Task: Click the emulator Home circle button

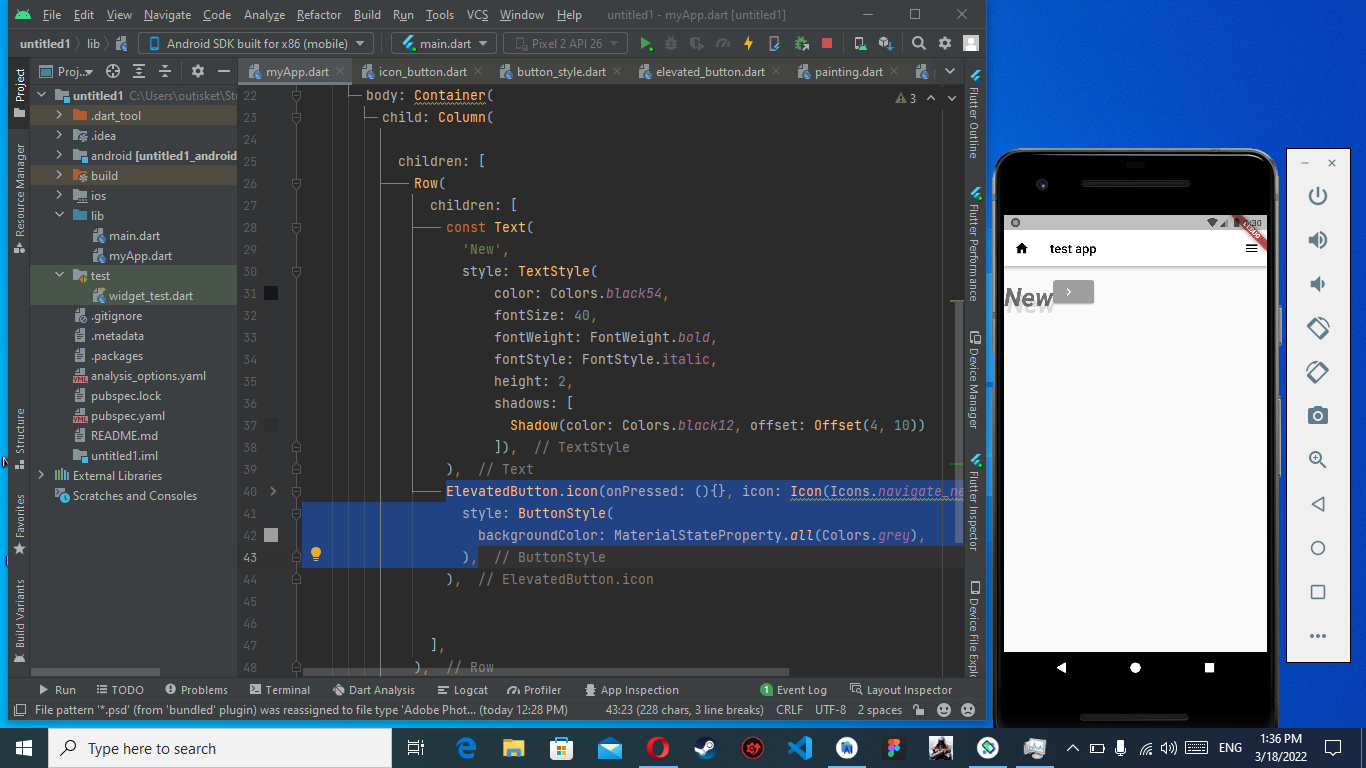Action: click(1318, 548)
